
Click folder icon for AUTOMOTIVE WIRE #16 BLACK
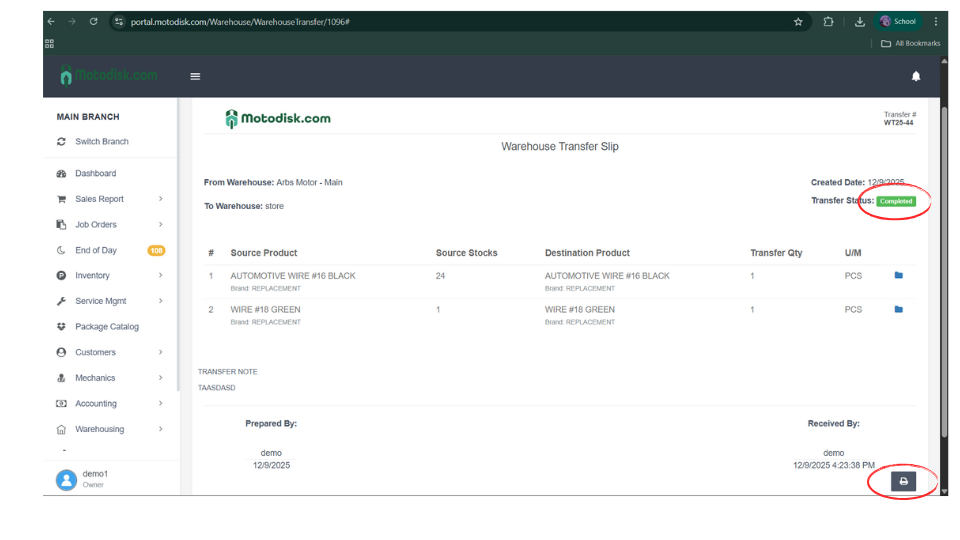point(898,276)
